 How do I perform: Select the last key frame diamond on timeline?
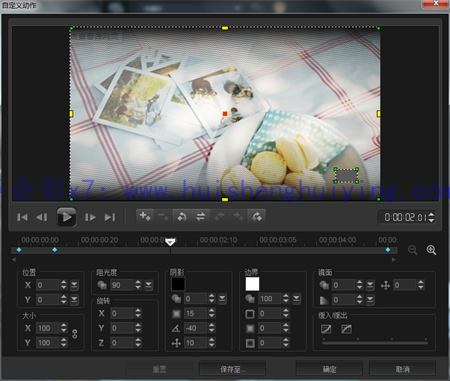388,250
